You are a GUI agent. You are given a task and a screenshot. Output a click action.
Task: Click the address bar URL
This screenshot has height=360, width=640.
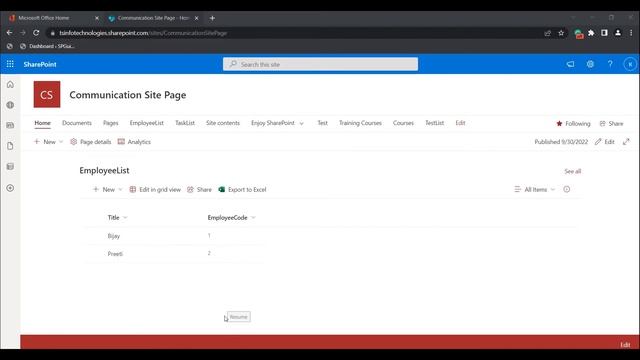pyautogui.click(x=143, y=33)
